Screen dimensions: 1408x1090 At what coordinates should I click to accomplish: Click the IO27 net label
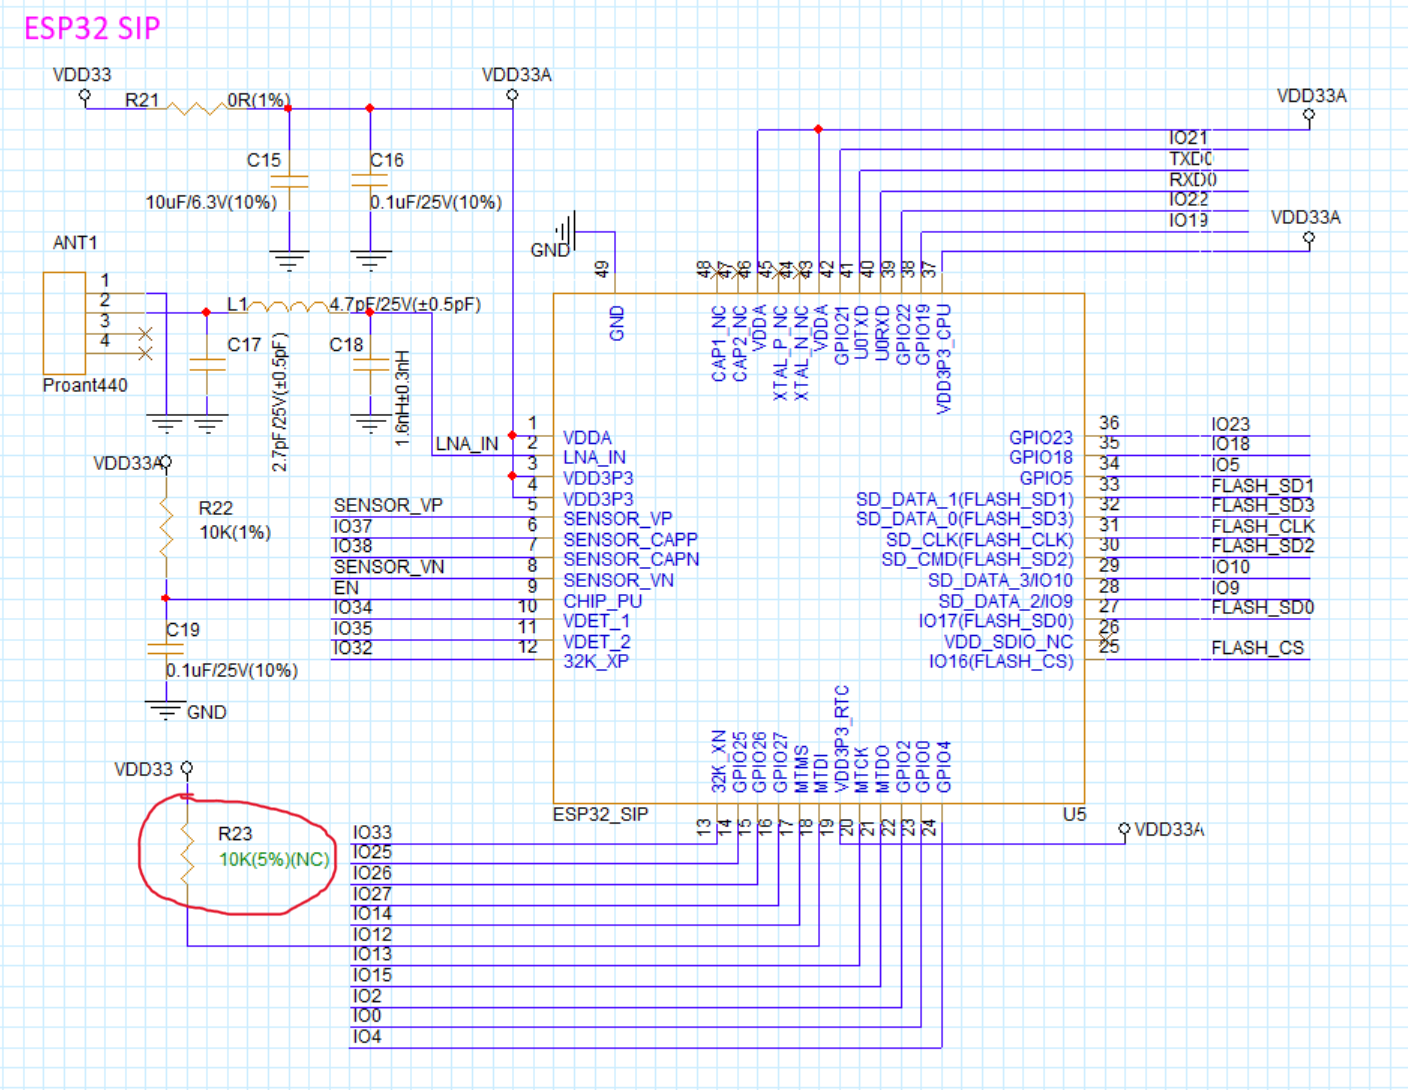pos(372,894)
